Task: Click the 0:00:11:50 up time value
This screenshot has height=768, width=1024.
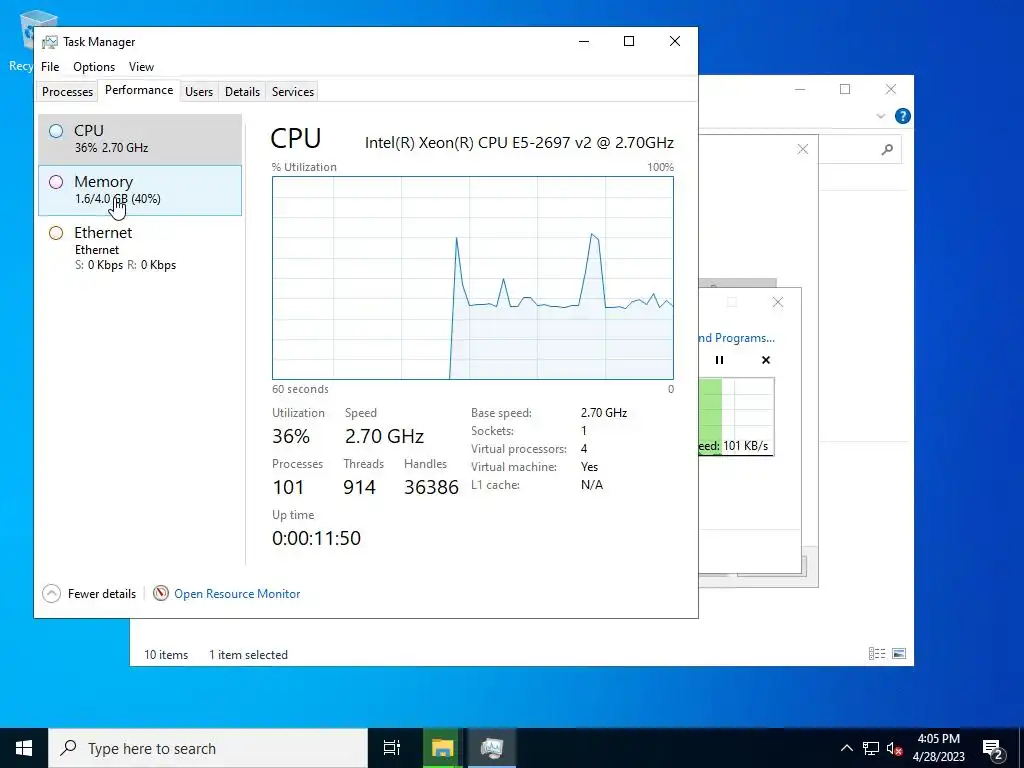Action: click(316, 538)
